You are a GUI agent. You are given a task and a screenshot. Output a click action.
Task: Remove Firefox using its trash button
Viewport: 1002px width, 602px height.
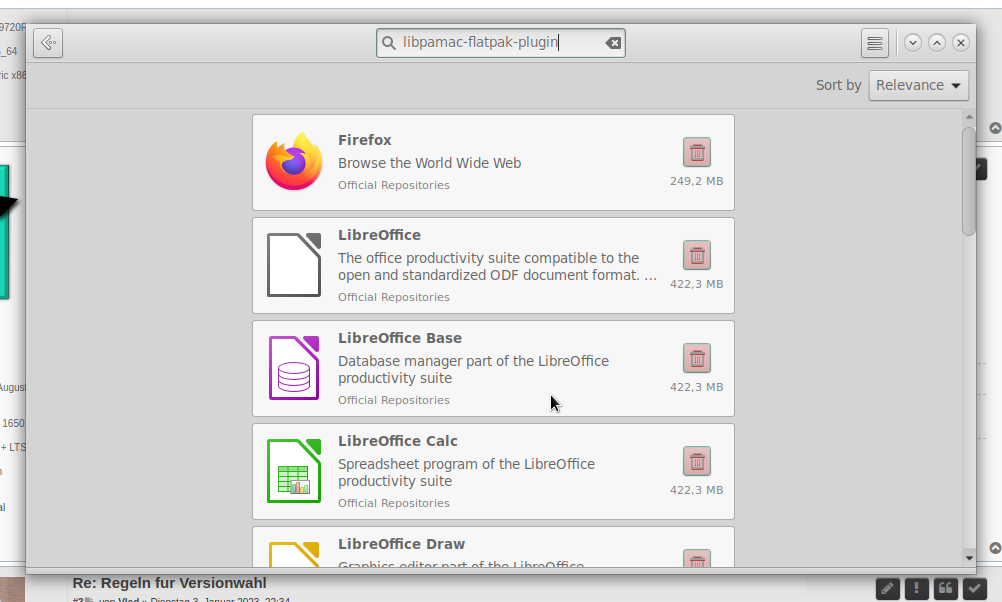(x=697, y=153)
